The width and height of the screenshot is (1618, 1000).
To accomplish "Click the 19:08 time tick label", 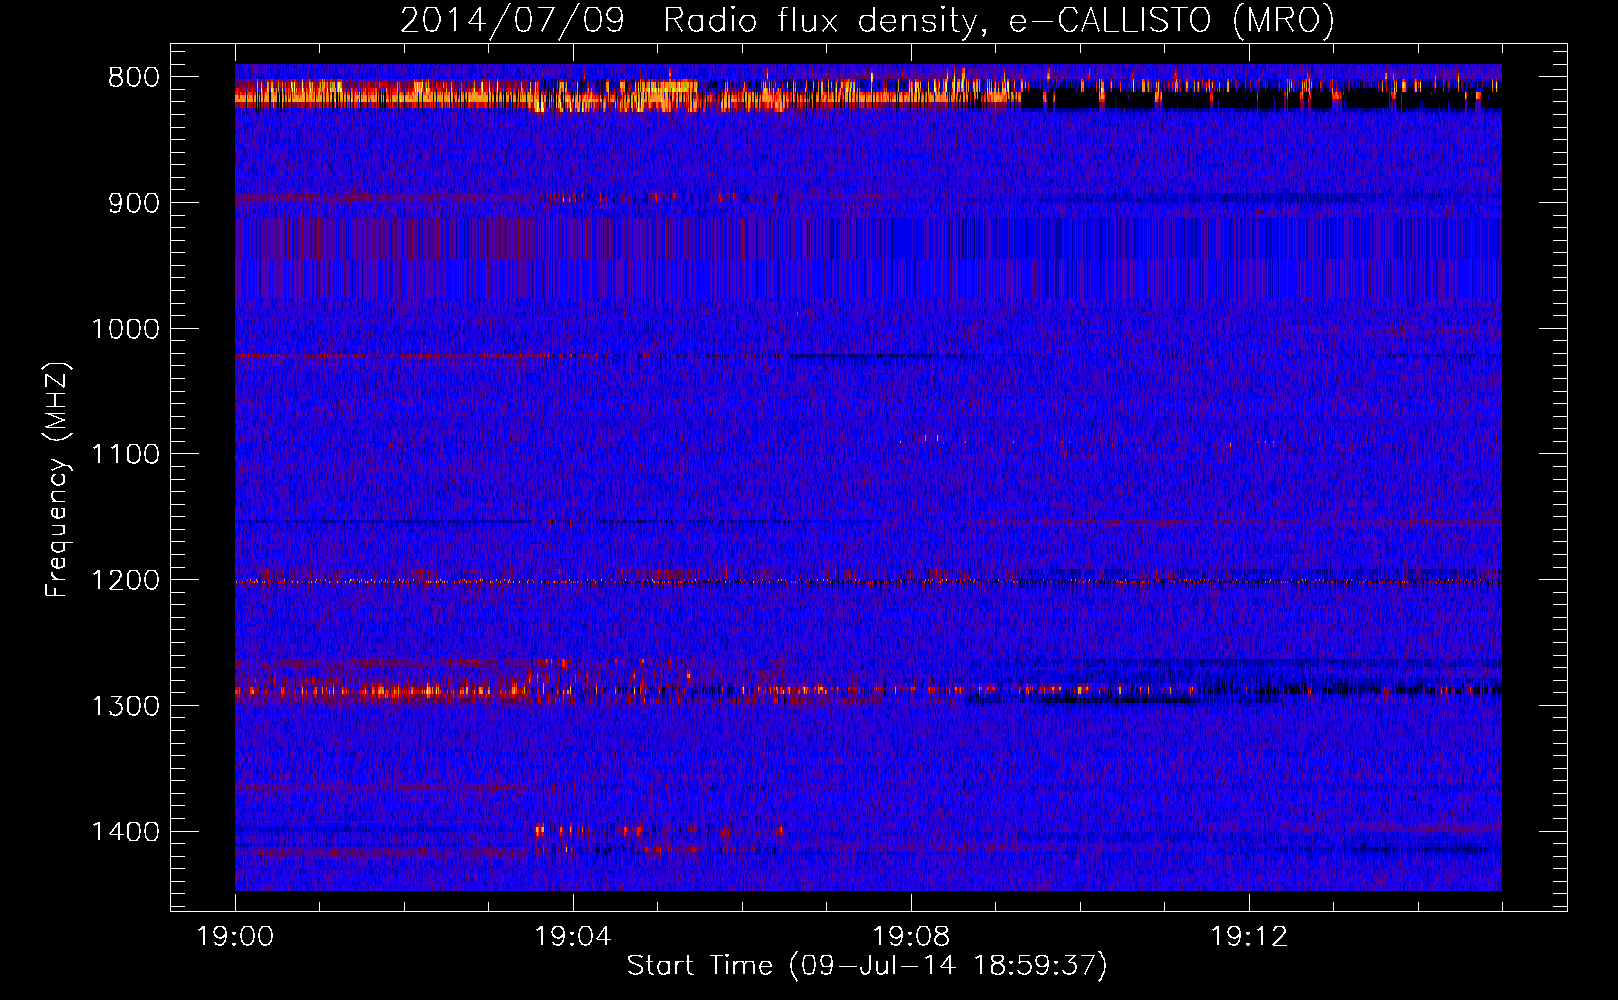I will pos(911,937).
